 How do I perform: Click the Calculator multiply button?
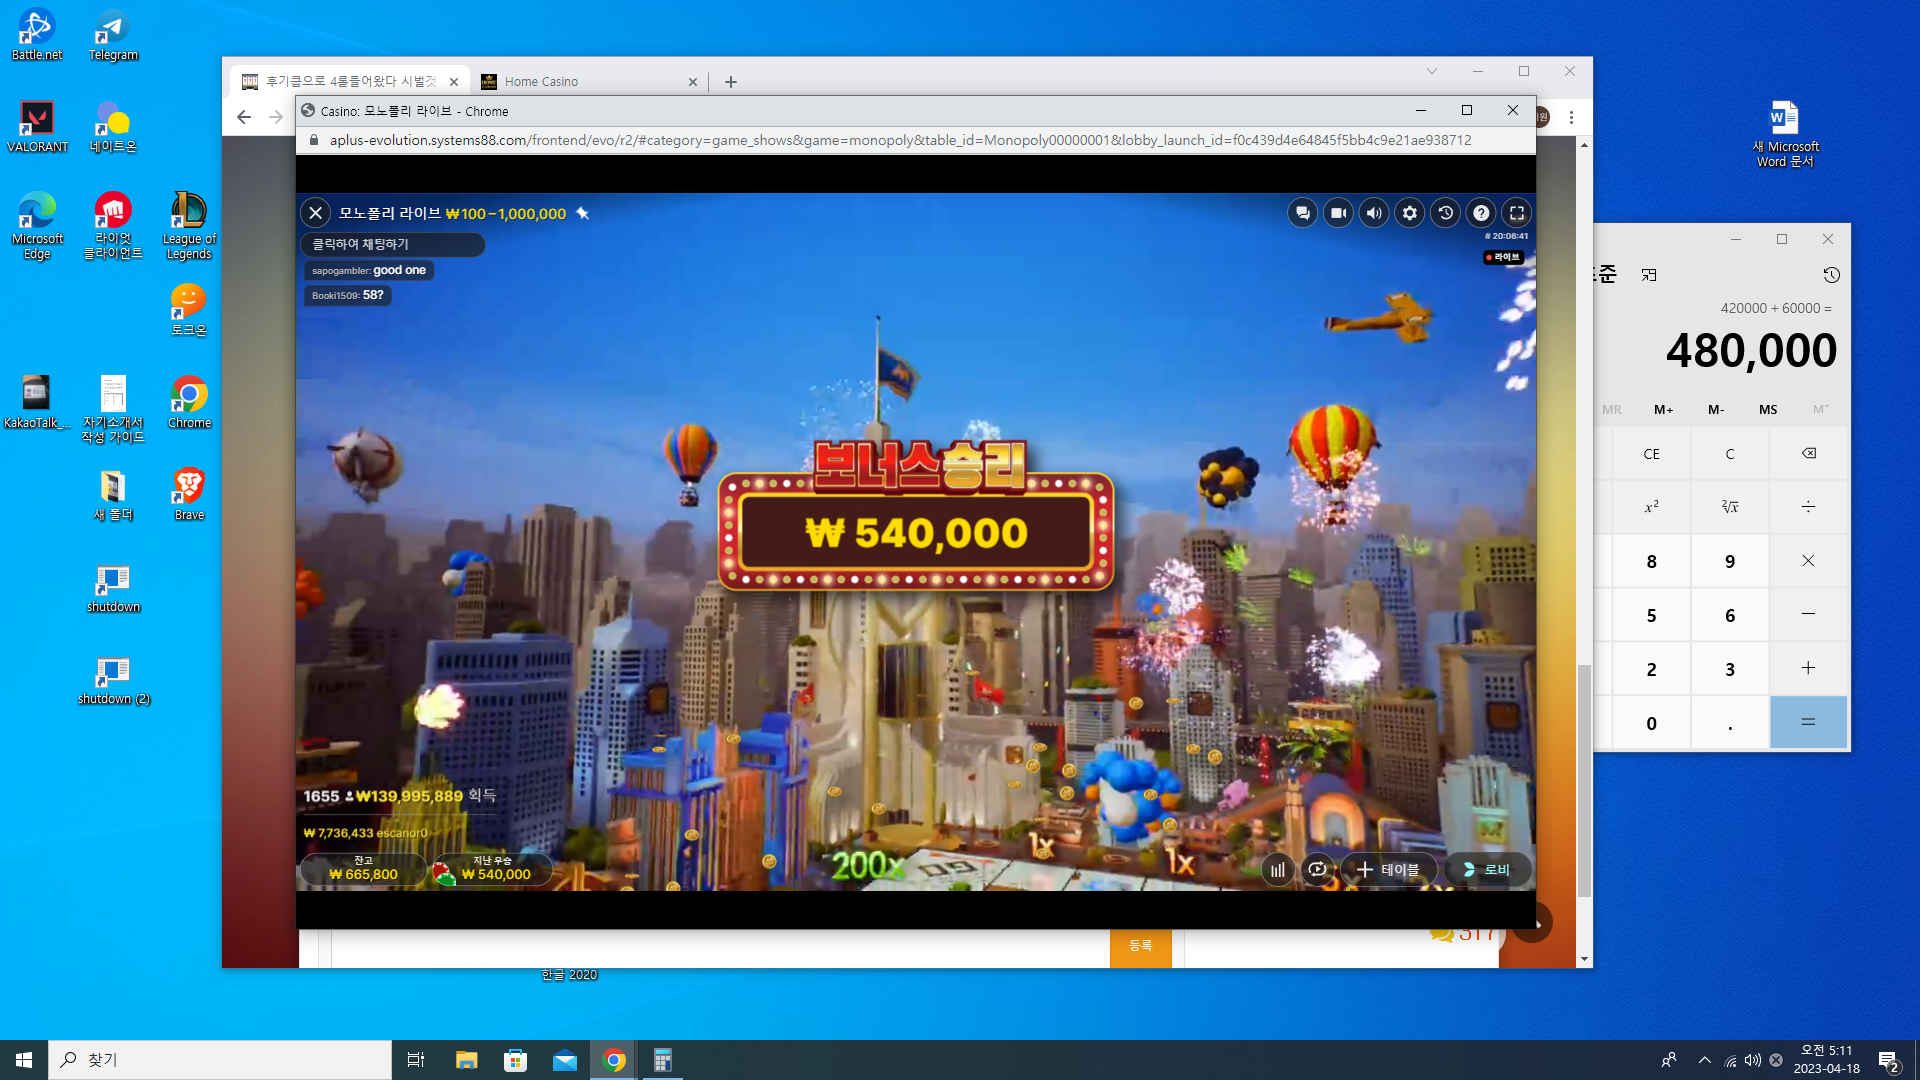tap(1808, 561)
